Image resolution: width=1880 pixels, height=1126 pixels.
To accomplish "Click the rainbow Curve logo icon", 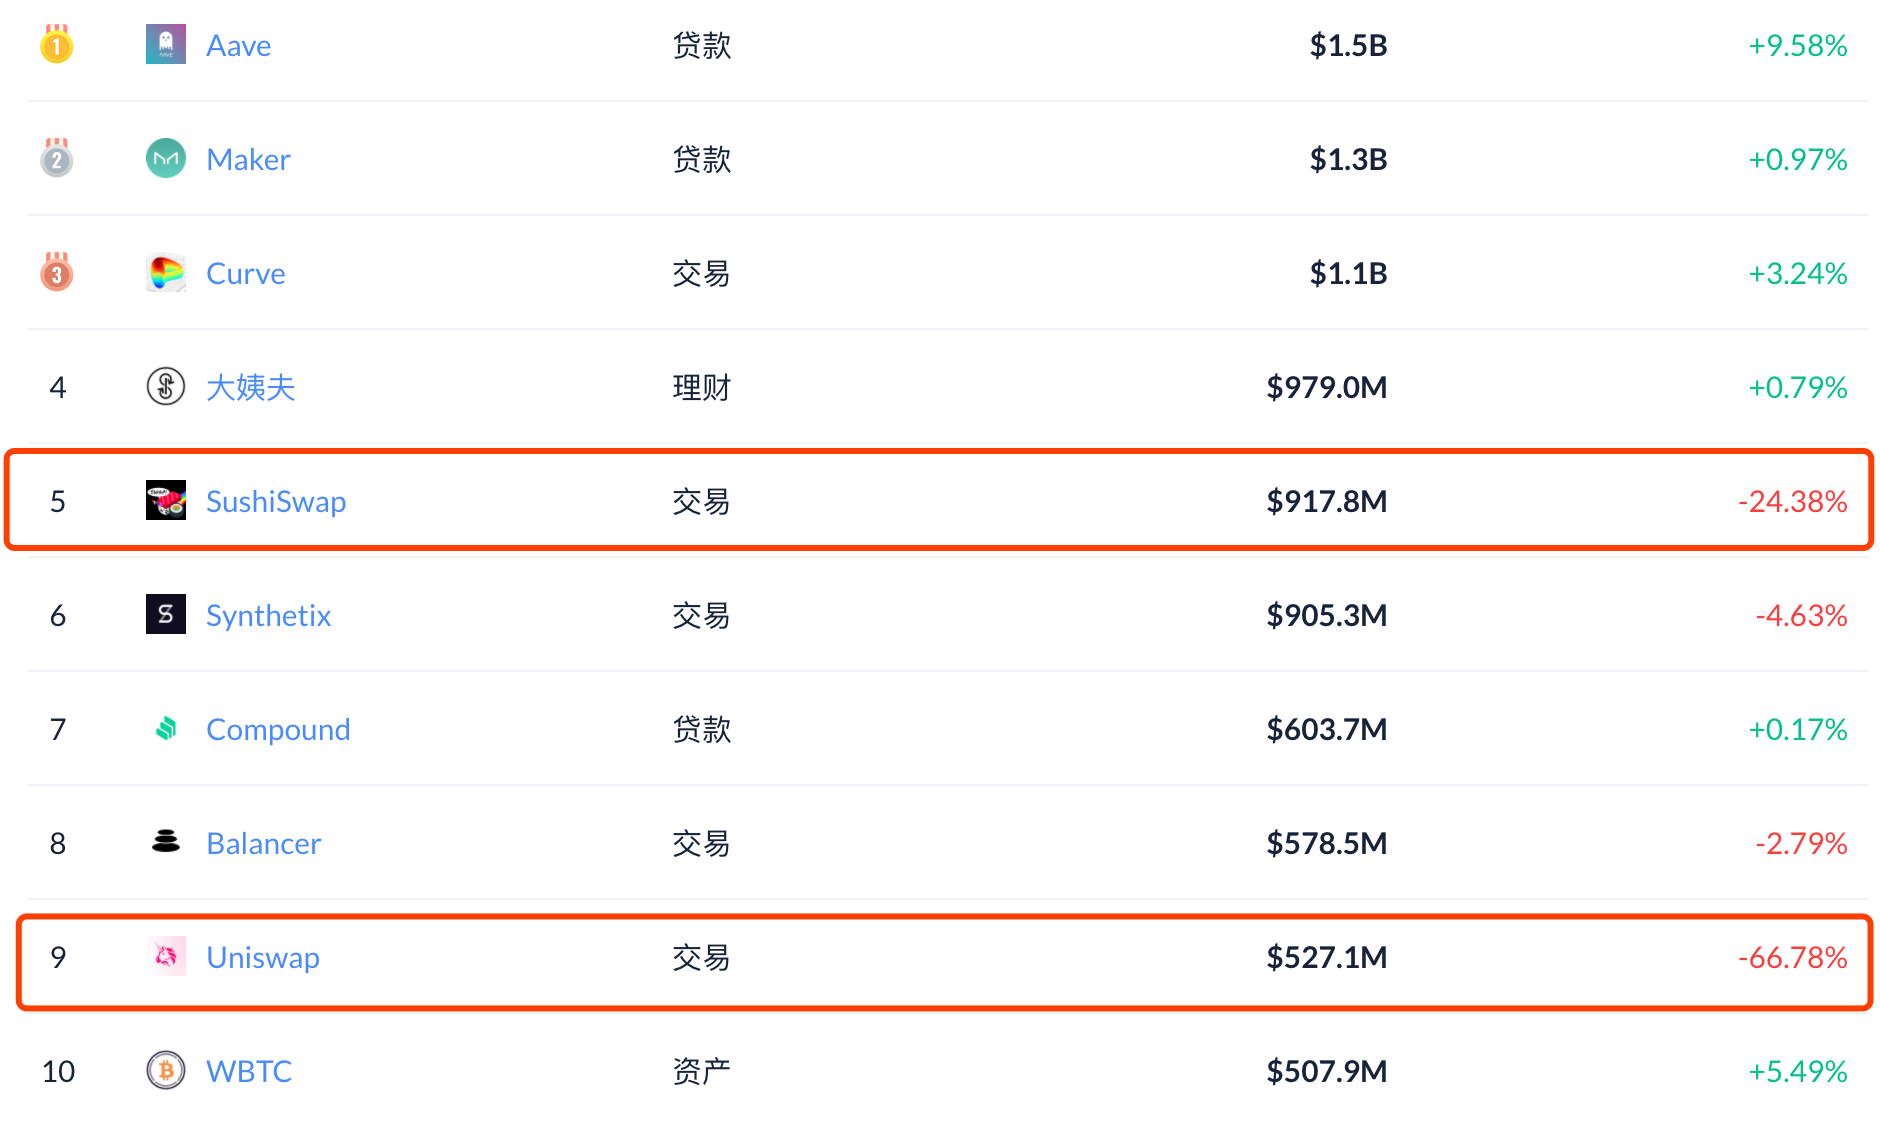I will (x=165, y=272).
